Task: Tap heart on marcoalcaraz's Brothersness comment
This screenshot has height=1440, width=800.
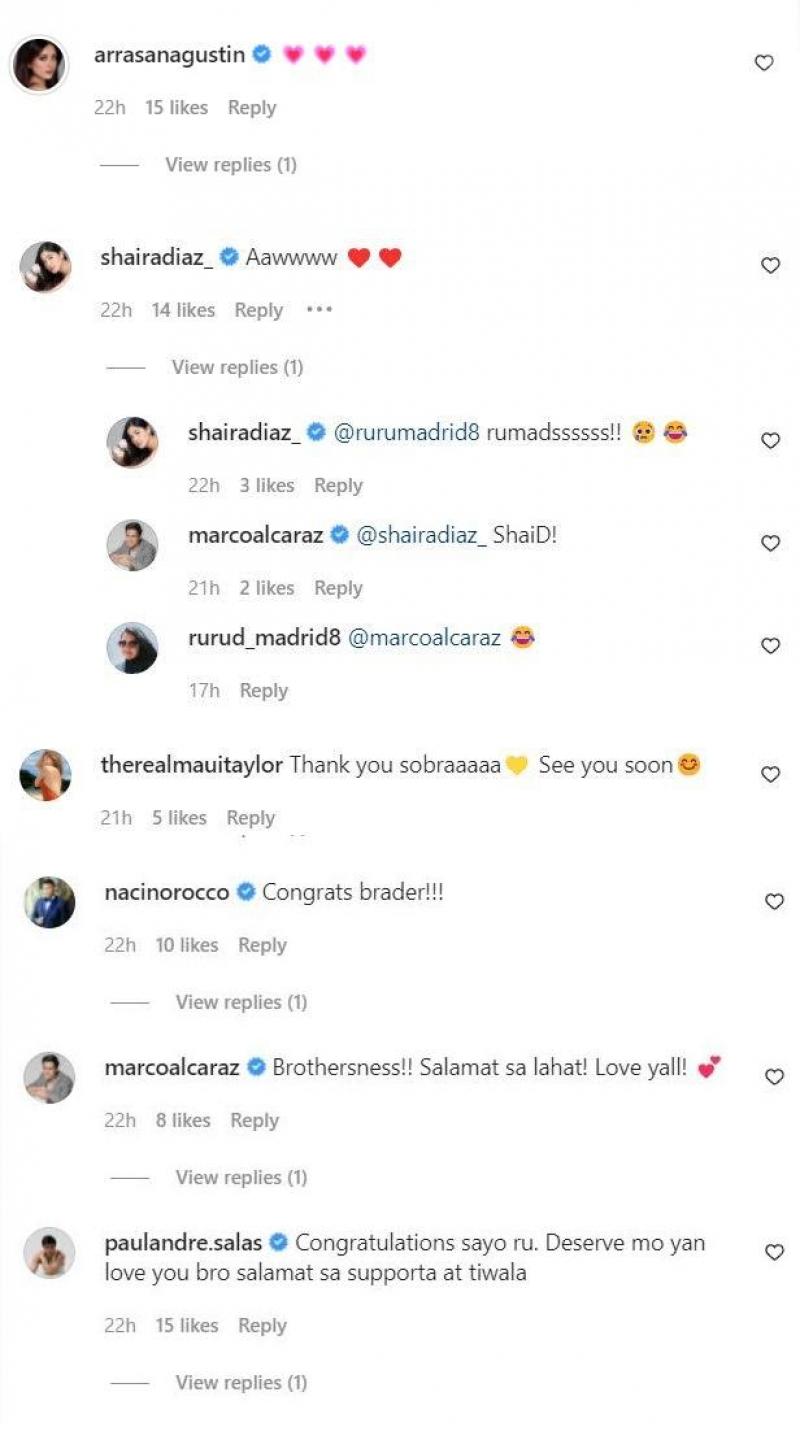Action: (774, 1076)
